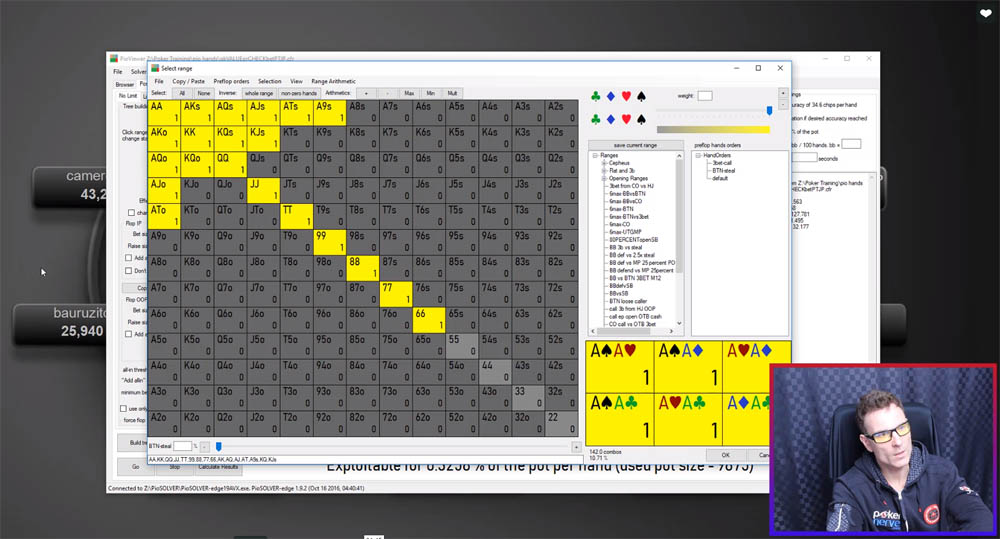Collapse the HandOrders tree node

click(698, 155)
